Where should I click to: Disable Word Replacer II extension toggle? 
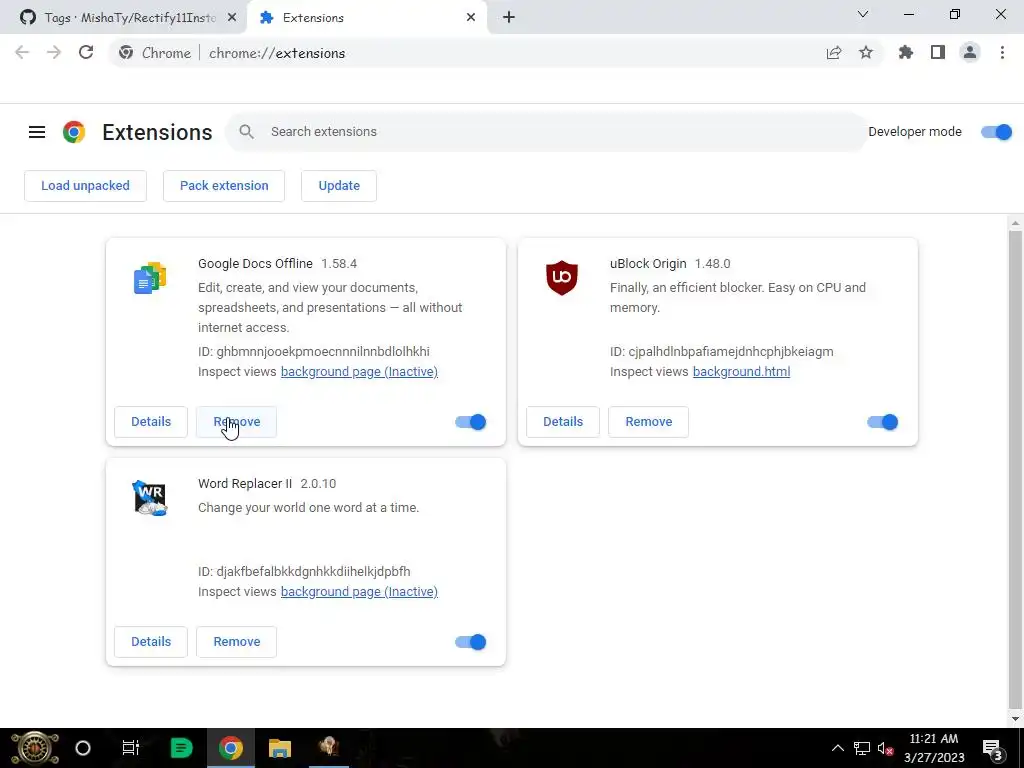[x=471, y=642]
